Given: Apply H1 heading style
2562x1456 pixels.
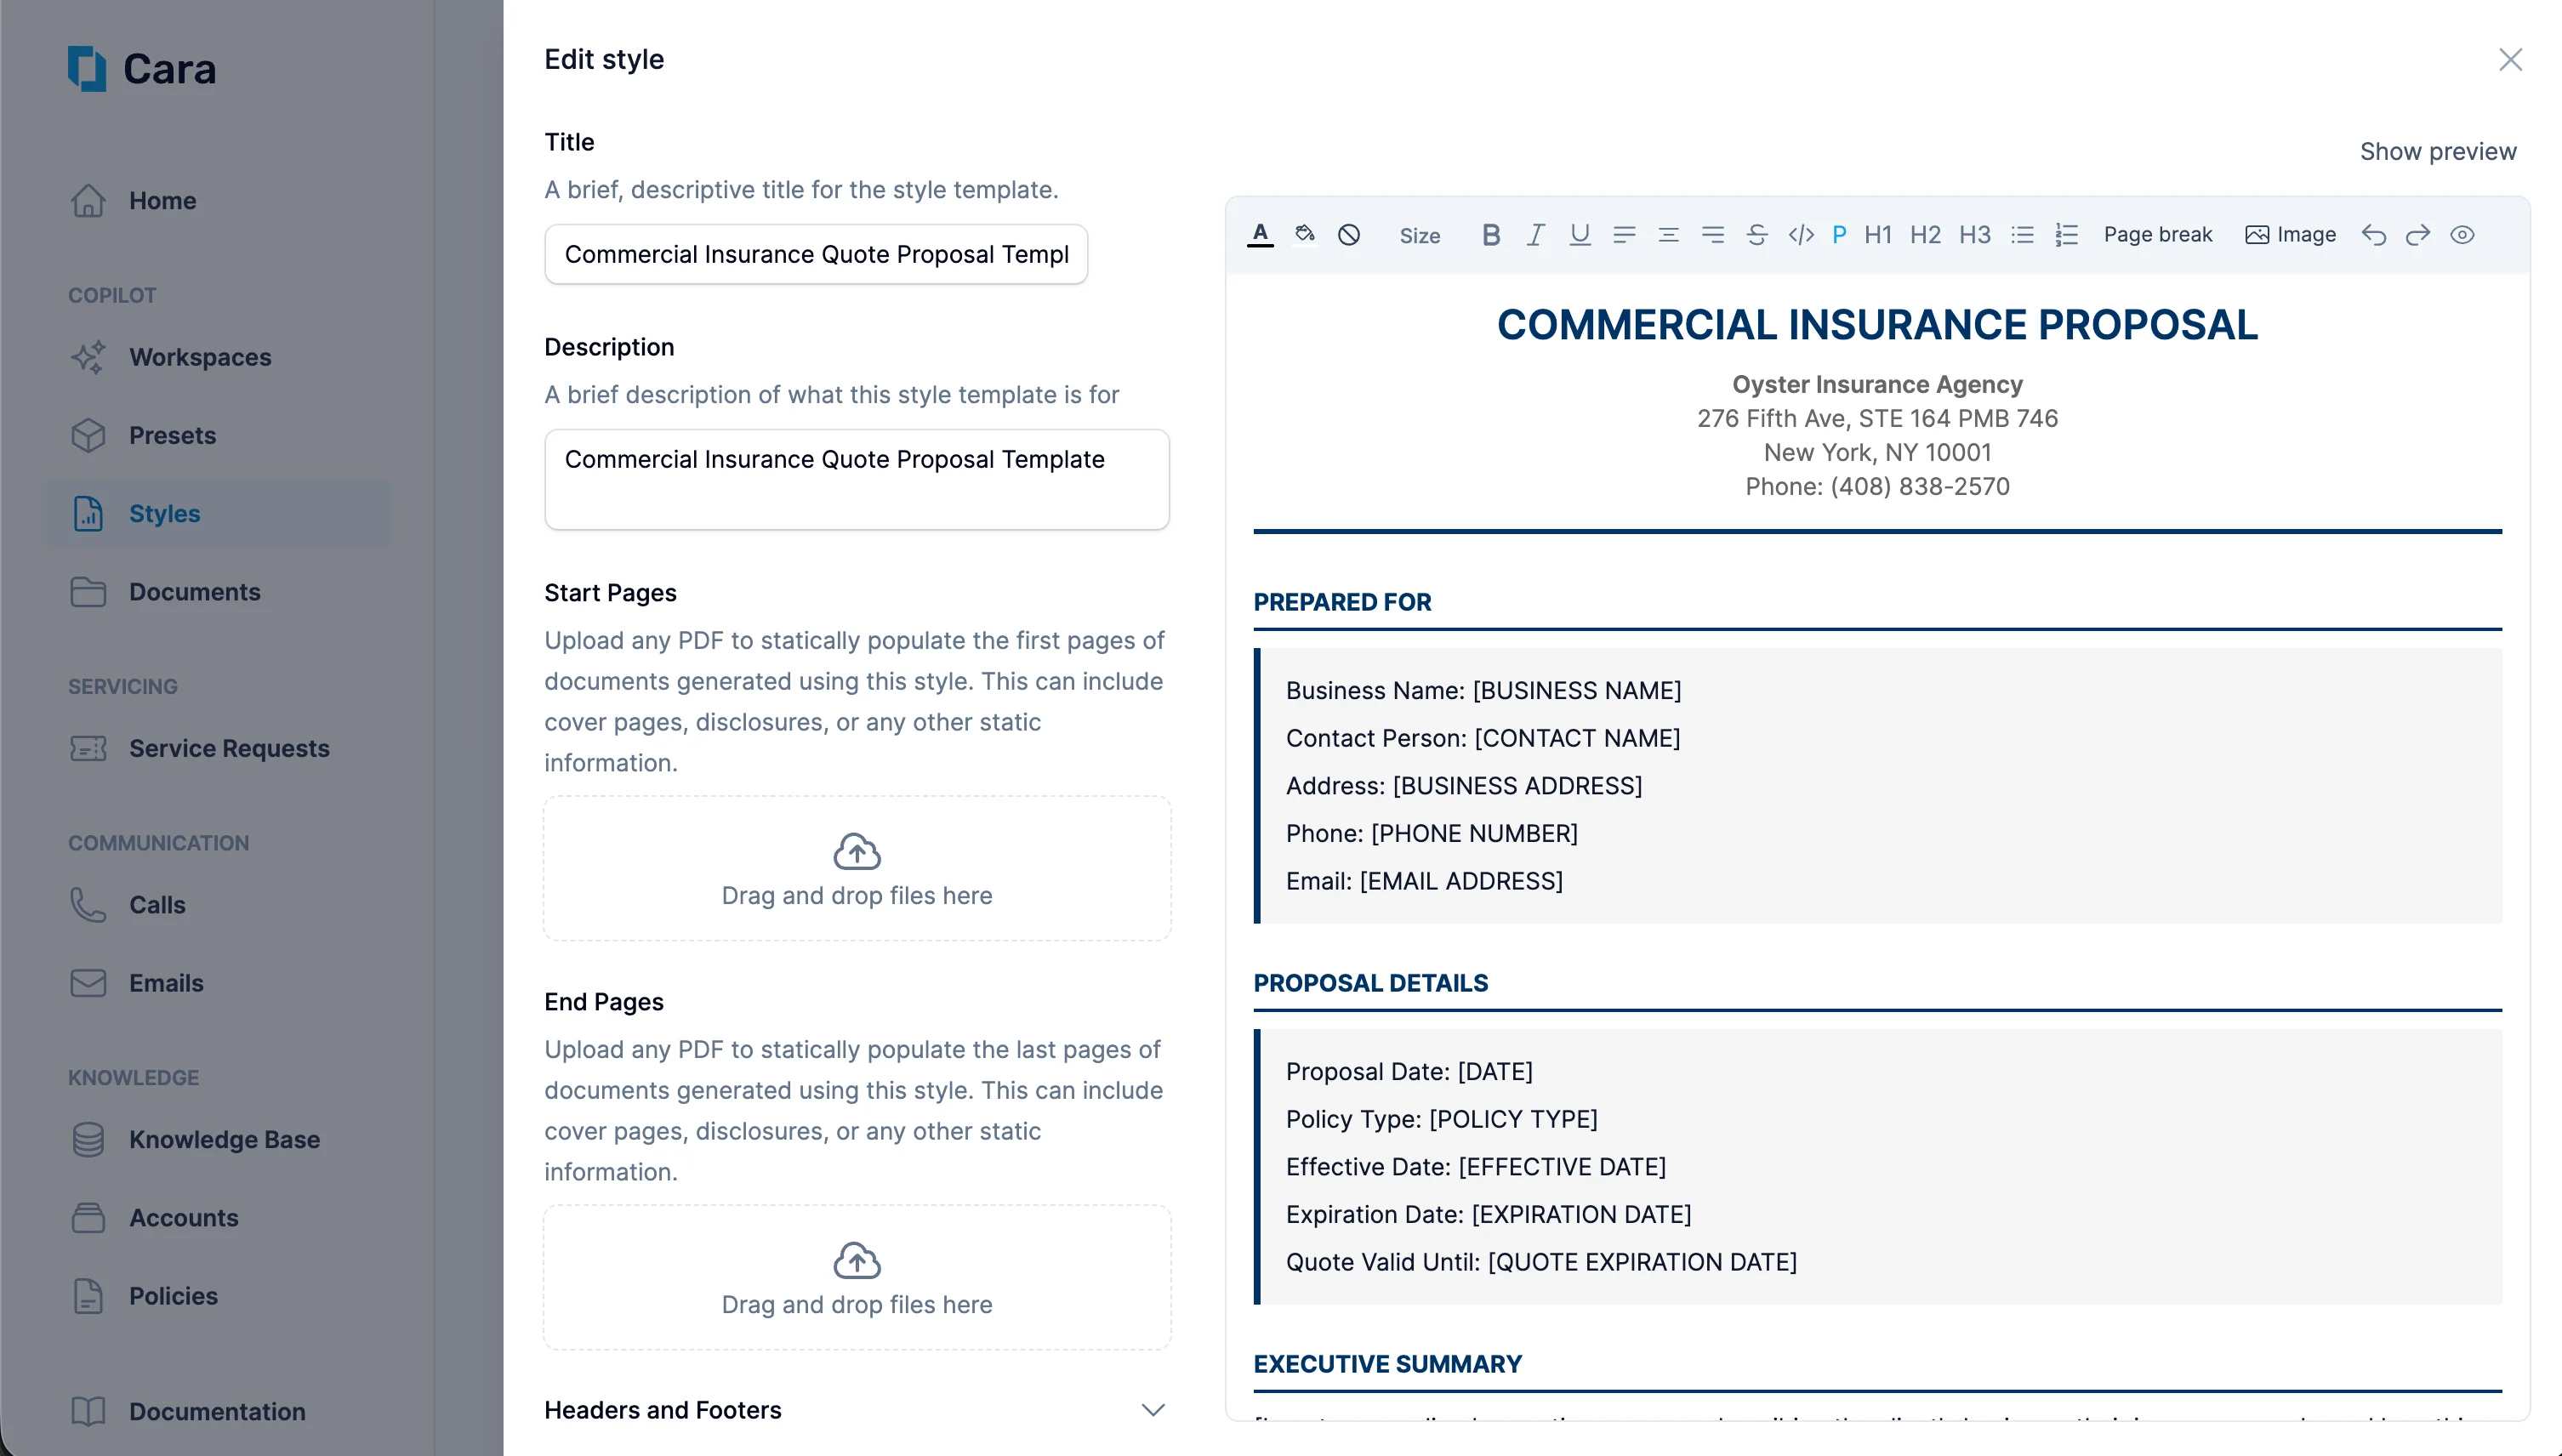Looking at the screenshot, I should point(1878,235).
